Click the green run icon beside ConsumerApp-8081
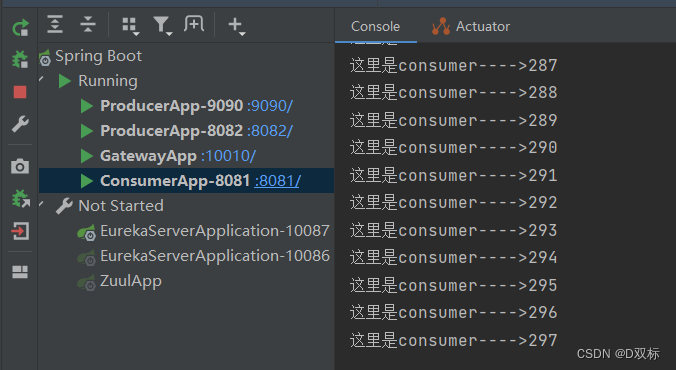The height and width of the screenshot is (370, 676). 87,181
